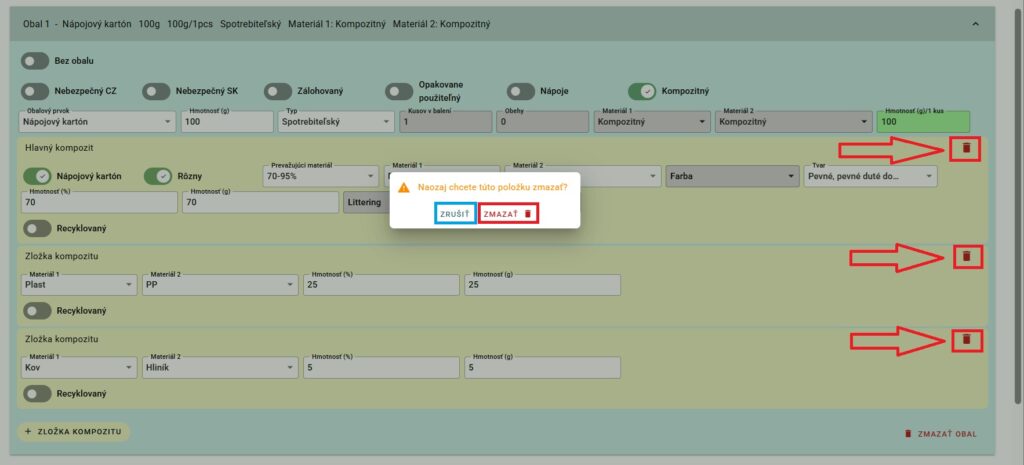Click trash icon for Kov Hliník component
Viewport: 1024px width, 465px height.
click(x=966, y=340)
